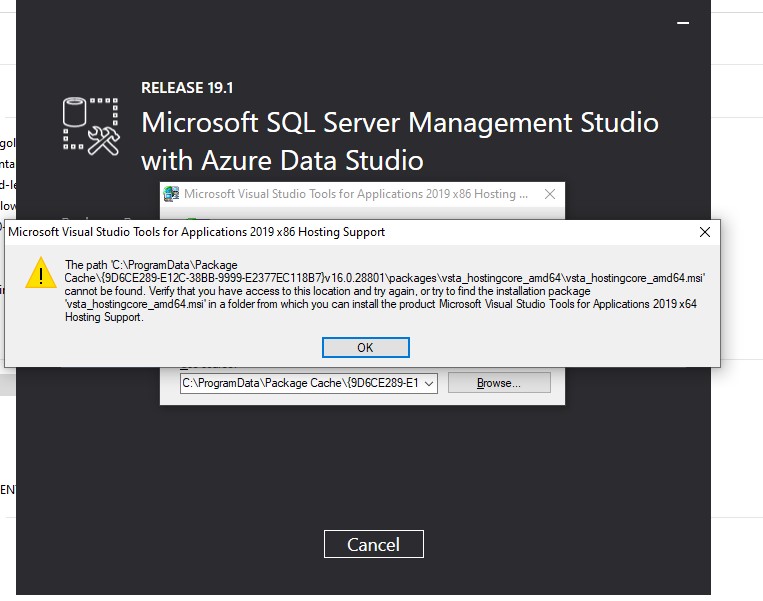Click OK in the warning dialog
Viewport: 763px width, 601px height.
365,347
